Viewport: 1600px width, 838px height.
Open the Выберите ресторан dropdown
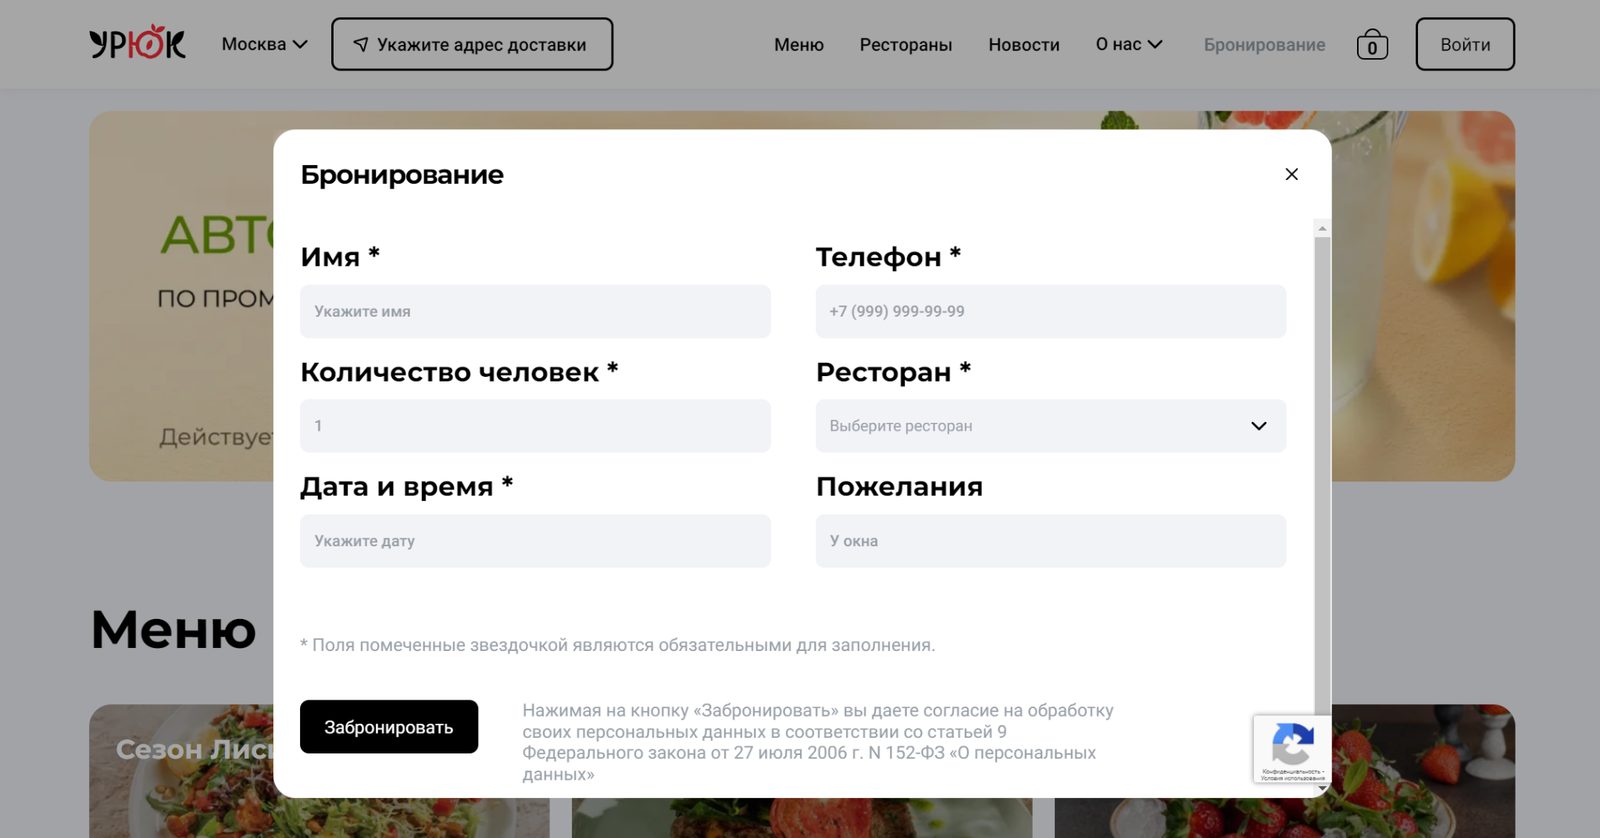click(1050, 426)
